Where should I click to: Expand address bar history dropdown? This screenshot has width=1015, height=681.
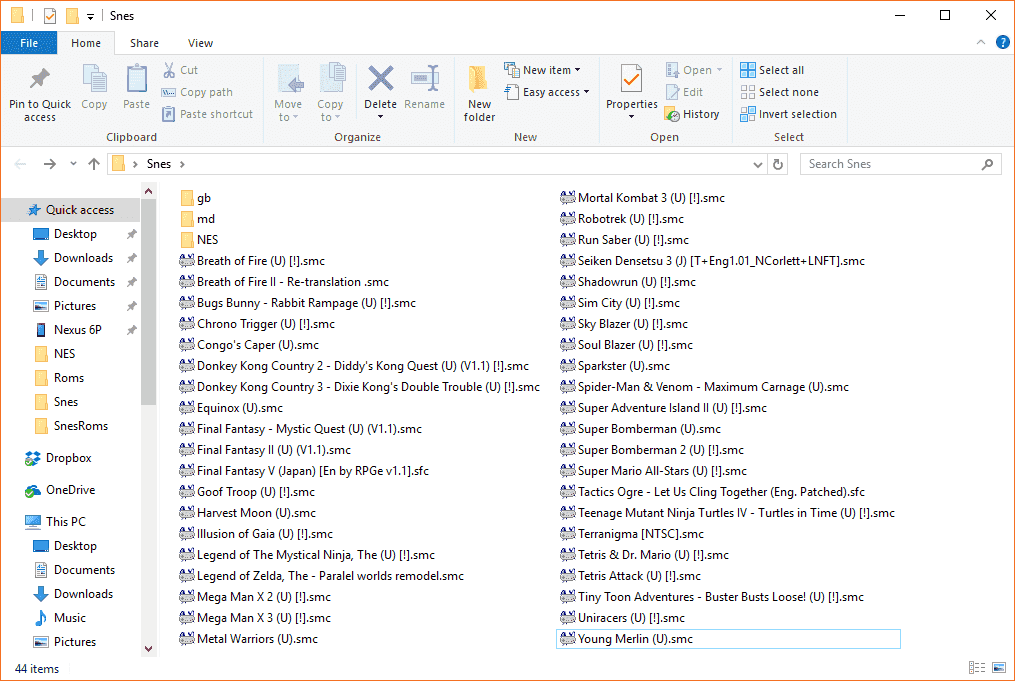point(758,164)
